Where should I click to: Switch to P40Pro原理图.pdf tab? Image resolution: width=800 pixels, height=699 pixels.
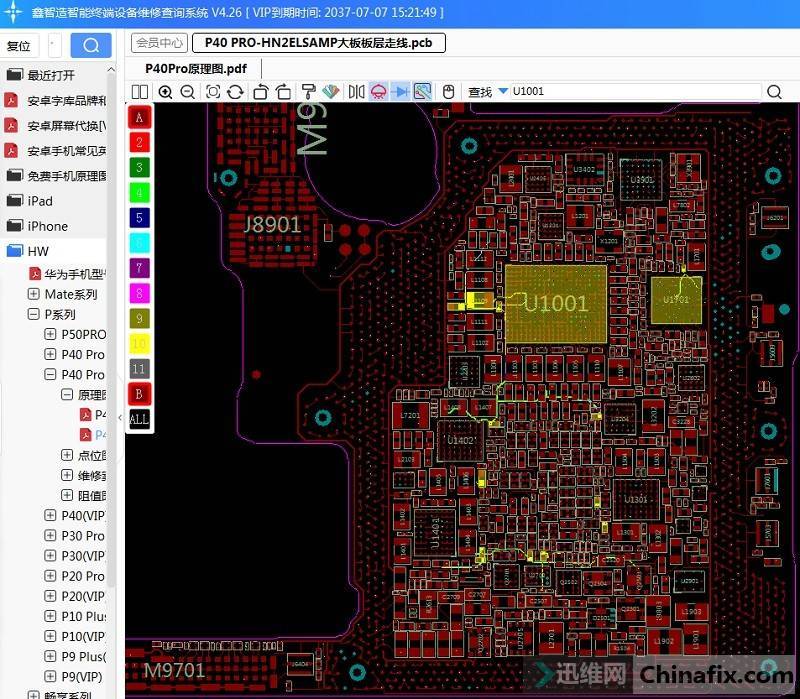(x=196, y=68)
